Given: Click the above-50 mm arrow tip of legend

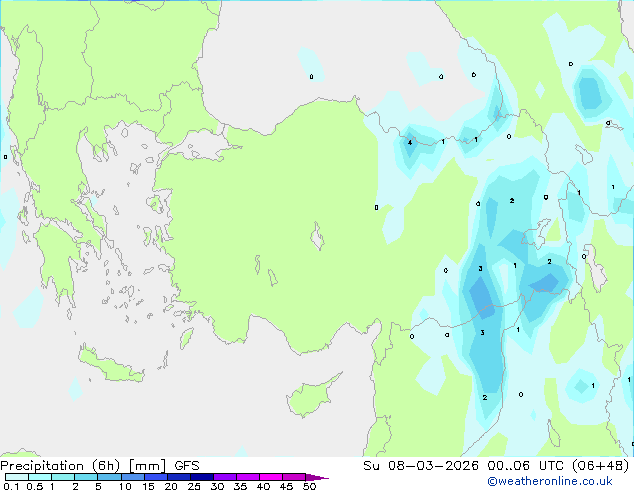Looking at the screenshot, I should (x=317, y=477).
